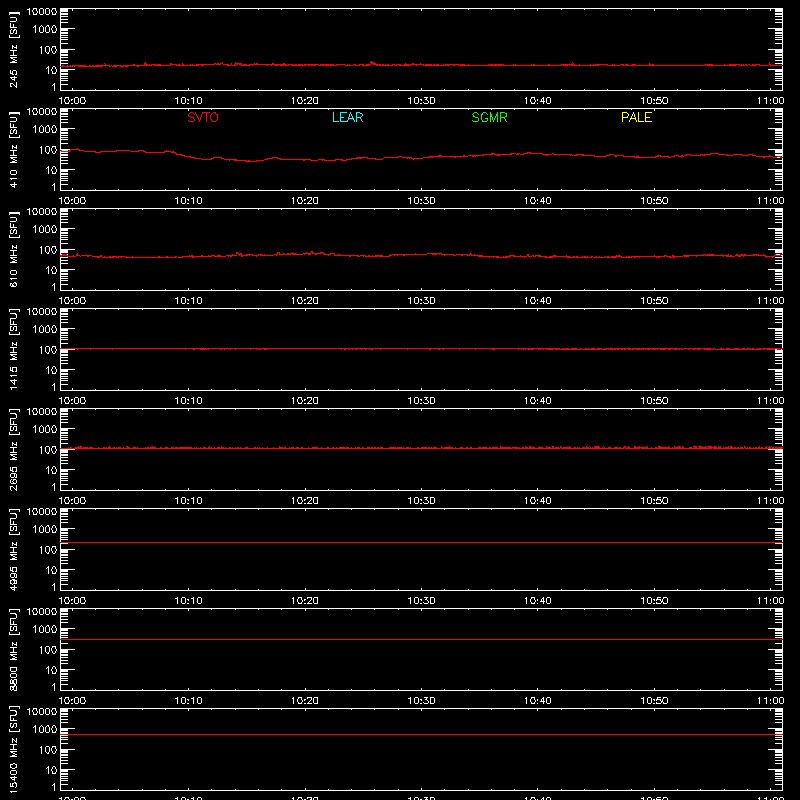Click the red flux curve in 245 MHz plot
The image size is (800, 800).
421,65
